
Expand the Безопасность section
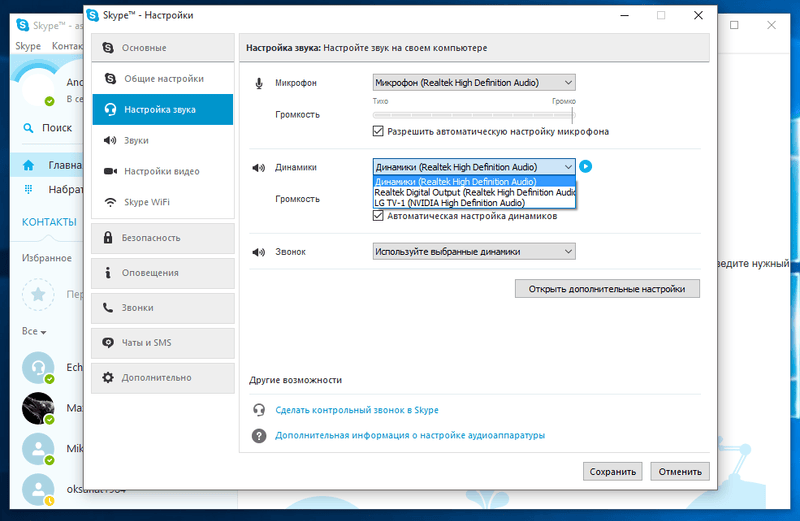click(163, 238)
